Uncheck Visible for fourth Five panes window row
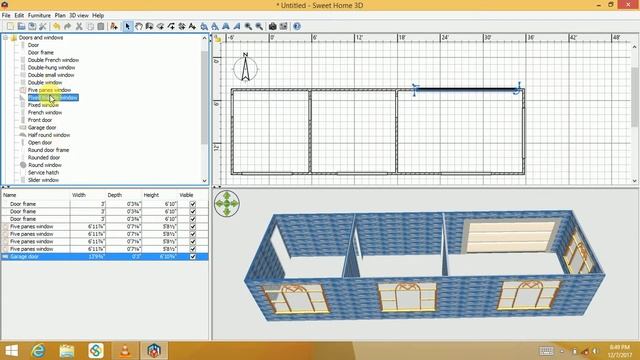640x360 pixels. point(193,249)
